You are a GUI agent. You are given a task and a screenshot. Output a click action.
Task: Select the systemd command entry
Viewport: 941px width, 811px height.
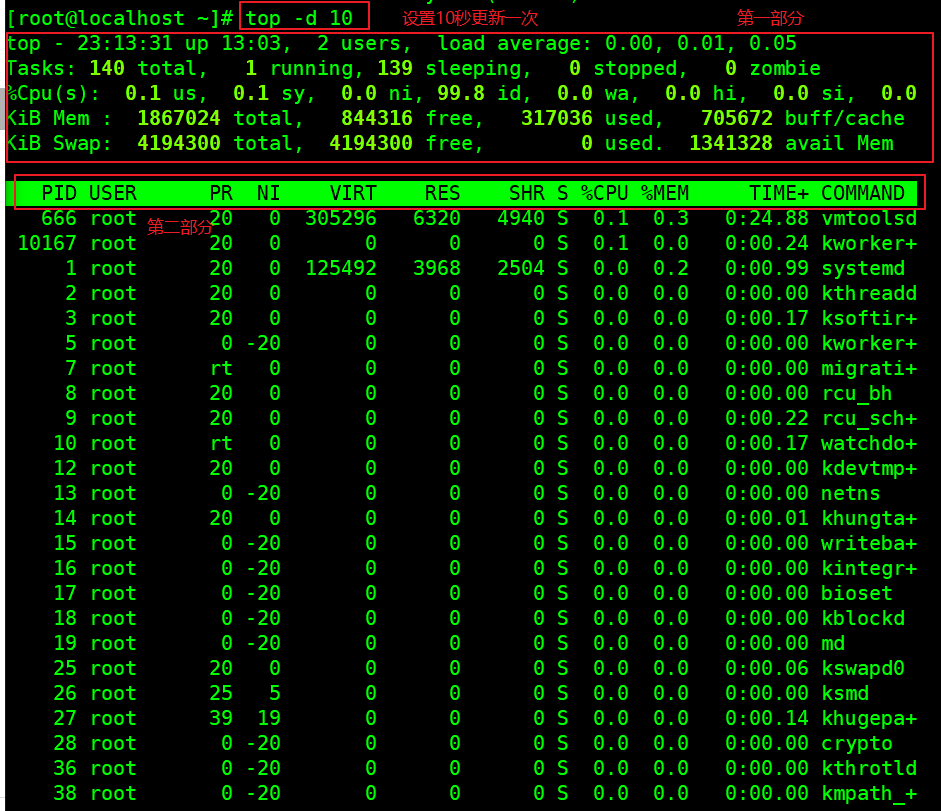click(x=863, y=268)
